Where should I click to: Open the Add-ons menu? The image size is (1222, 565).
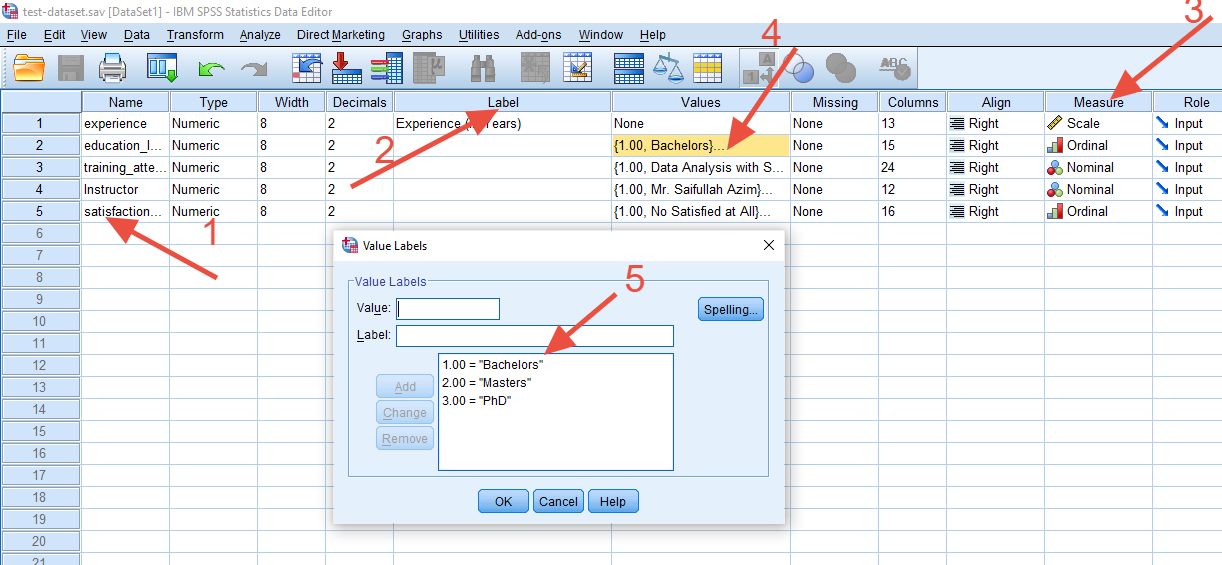[x=539, y=34]
